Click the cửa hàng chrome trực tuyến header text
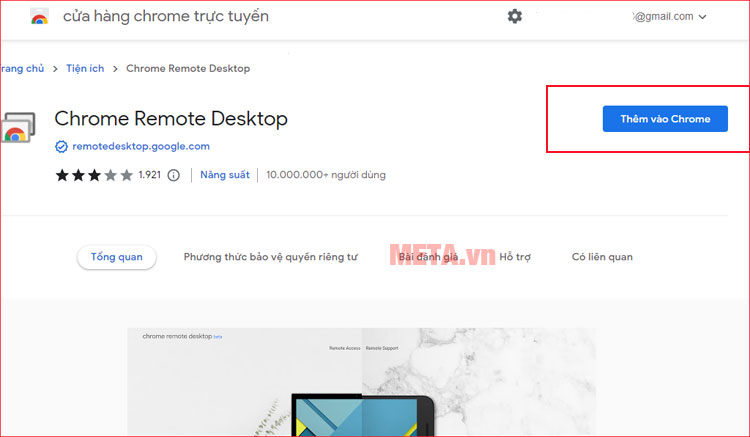This screenshot has width=750, height=437. click(x=166, y=17)
